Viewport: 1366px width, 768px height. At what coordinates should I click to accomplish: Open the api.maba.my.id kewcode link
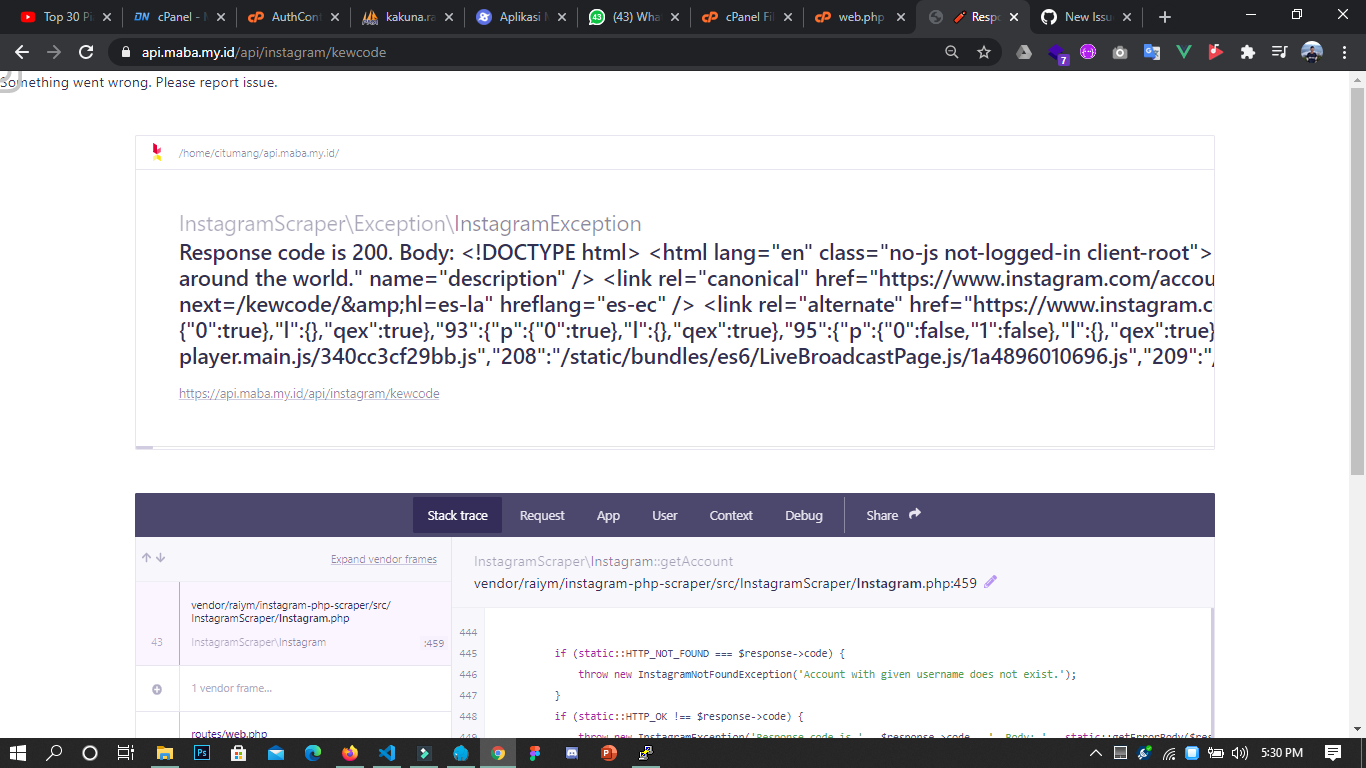pos(308,394)
